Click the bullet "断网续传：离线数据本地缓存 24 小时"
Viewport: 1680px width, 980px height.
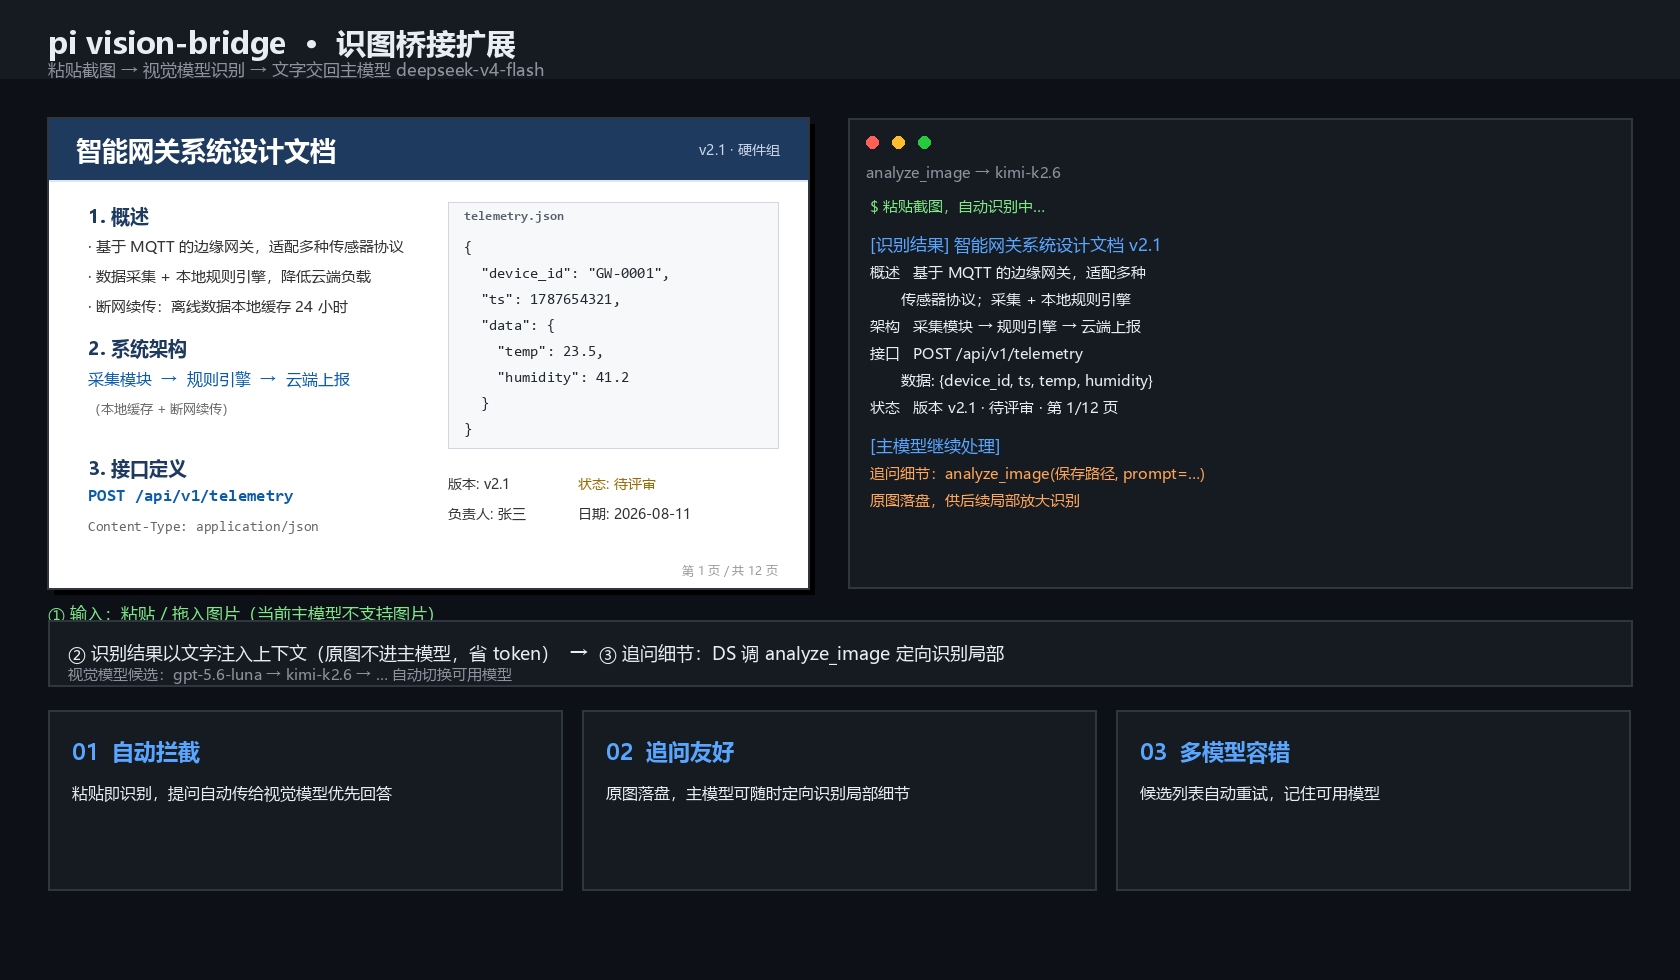(x=218, y=307)
